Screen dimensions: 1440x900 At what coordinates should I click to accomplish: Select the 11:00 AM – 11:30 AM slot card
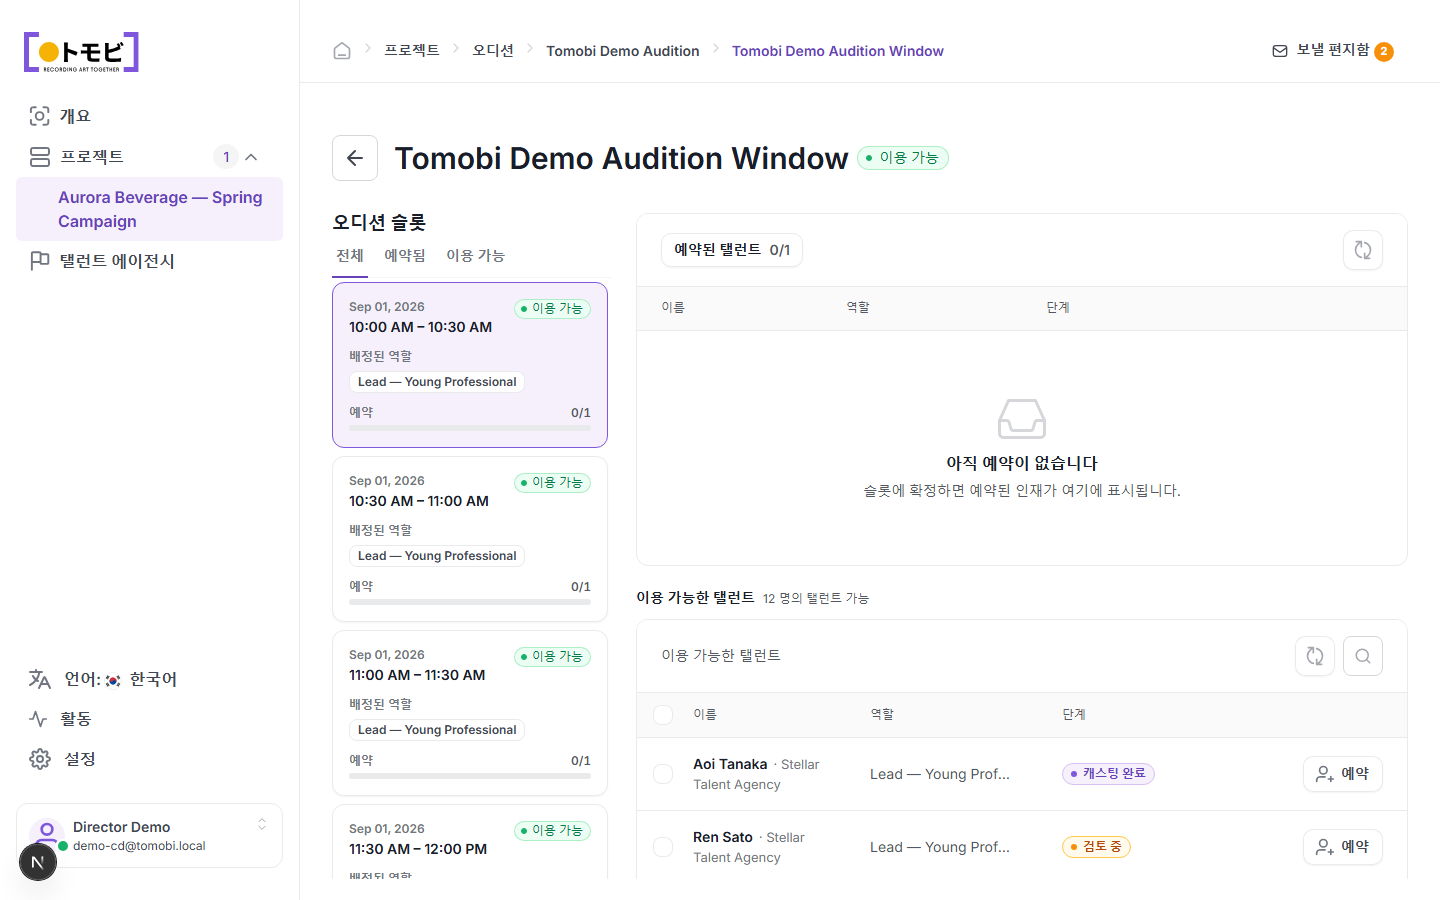tap(470, 713)
